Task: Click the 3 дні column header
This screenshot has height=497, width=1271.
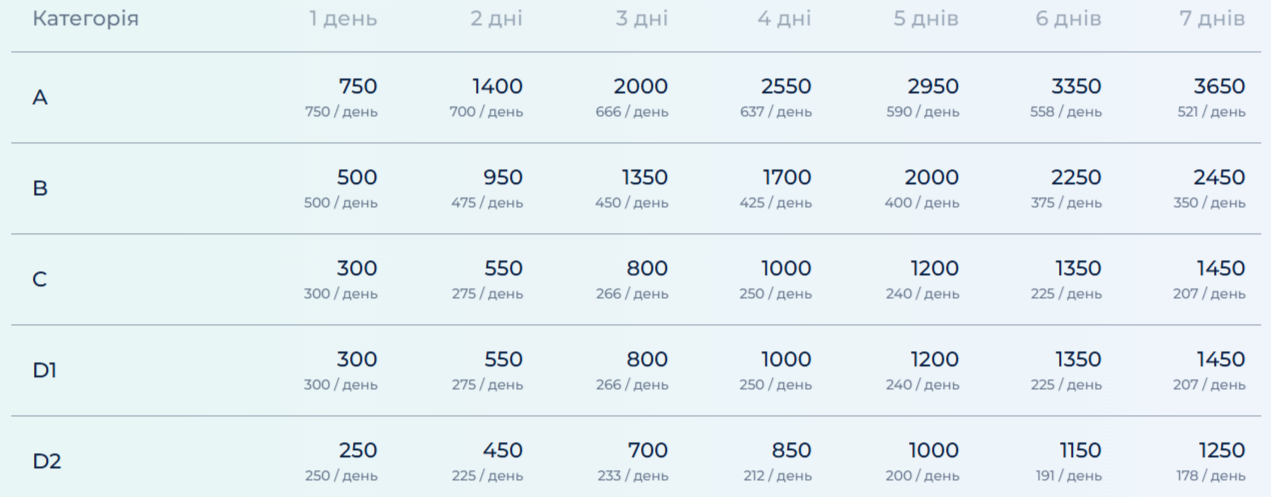Action: click(641, 19)
